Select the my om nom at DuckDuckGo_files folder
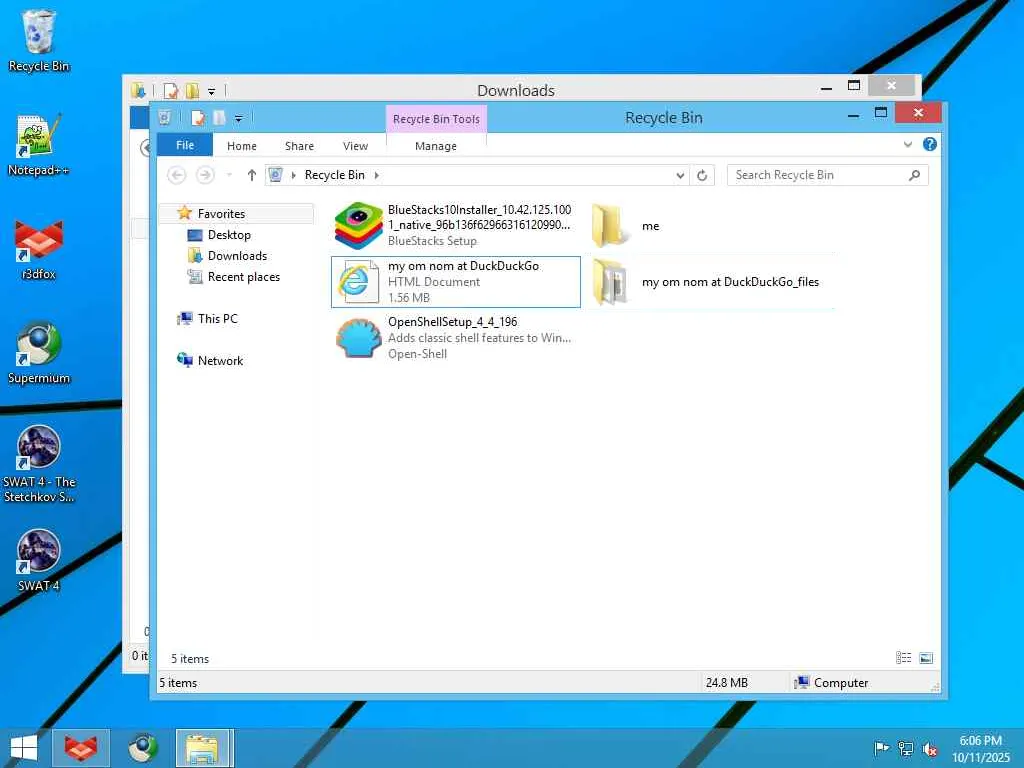1024x768 pixels. 711,281
